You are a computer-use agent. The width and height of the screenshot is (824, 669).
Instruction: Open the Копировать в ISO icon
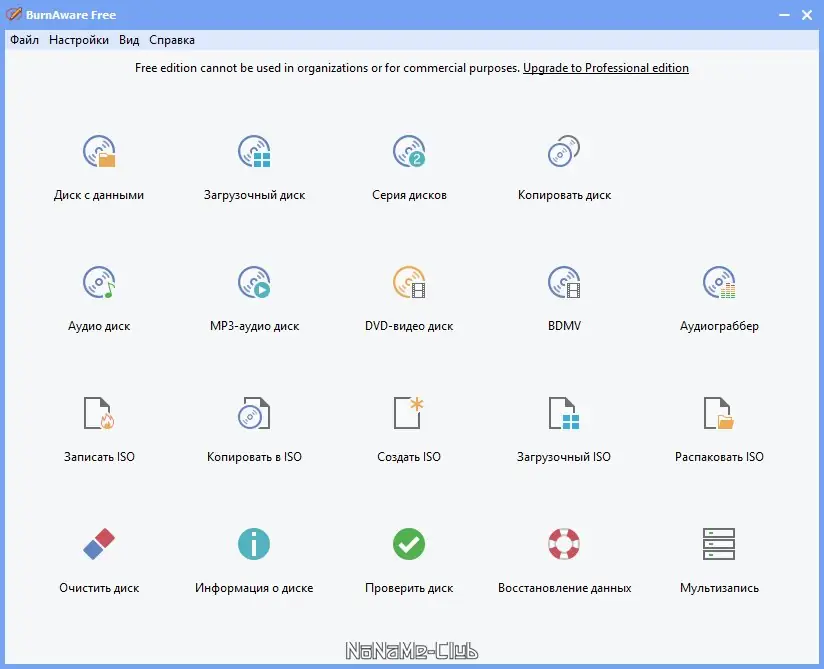[254, 413]
